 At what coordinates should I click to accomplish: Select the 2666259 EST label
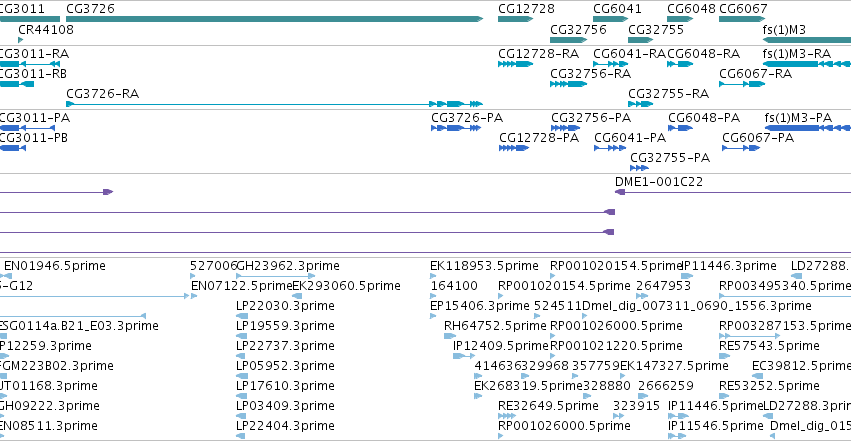[x=665, y=386]
